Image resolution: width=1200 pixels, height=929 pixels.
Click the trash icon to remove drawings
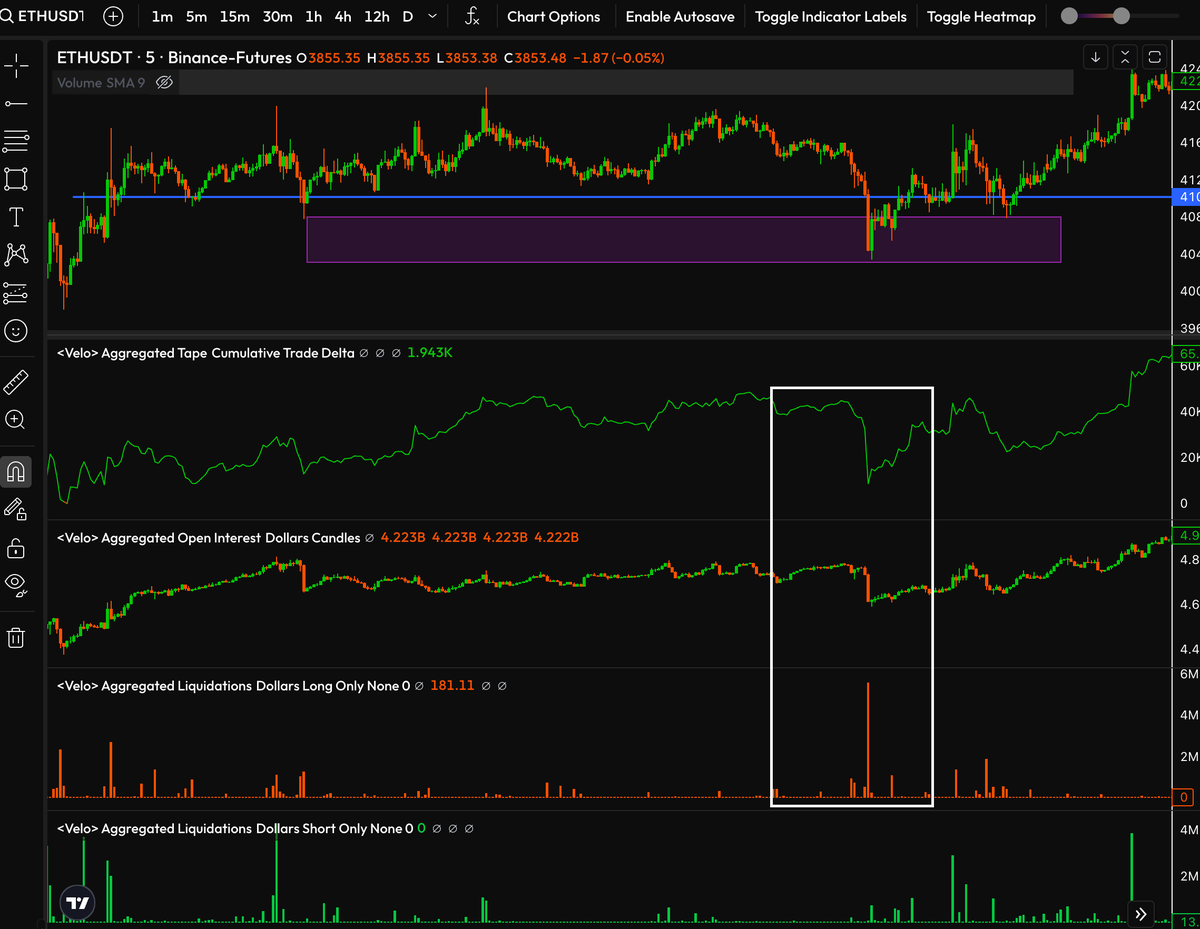16,637
